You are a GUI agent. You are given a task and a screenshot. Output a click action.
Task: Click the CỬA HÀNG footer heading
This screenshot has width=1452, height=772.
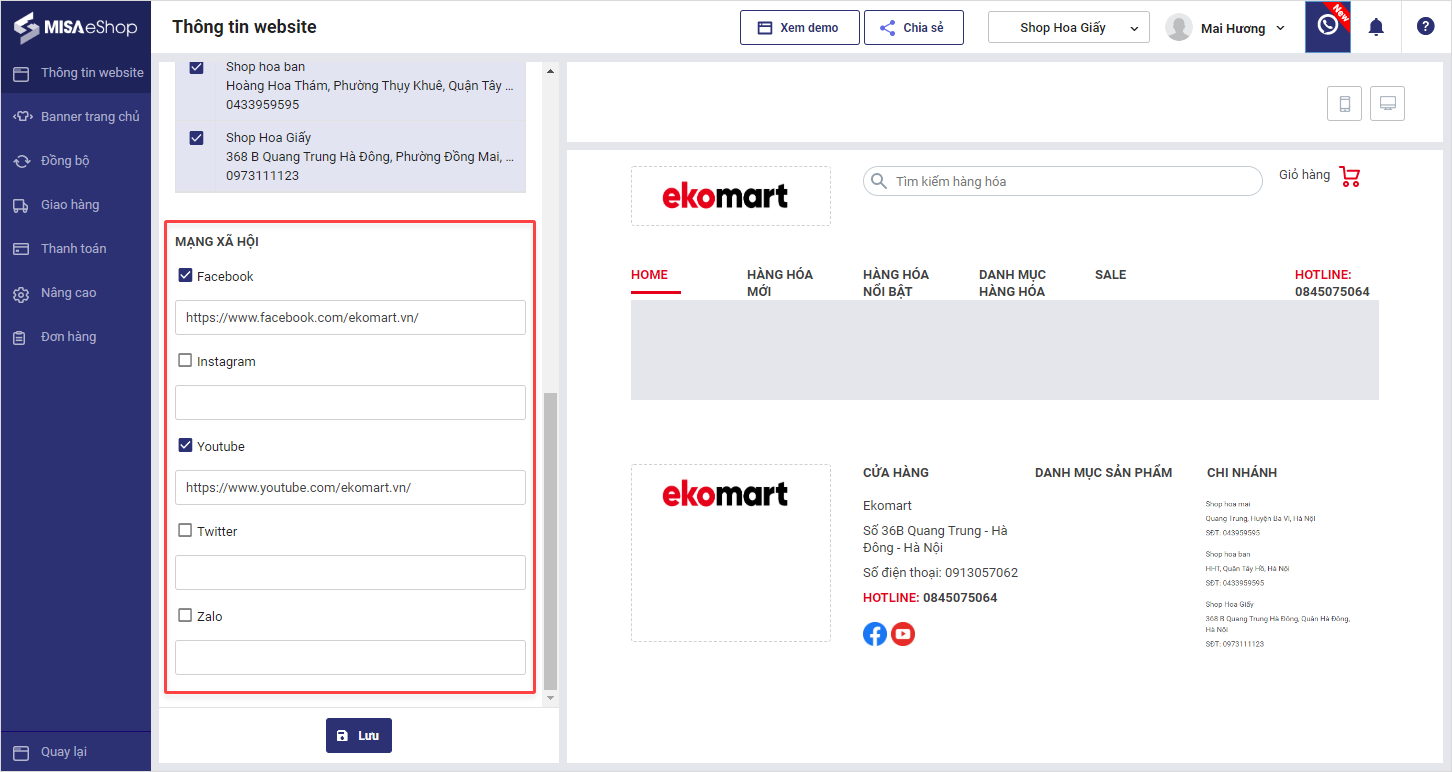coord(896,473)
